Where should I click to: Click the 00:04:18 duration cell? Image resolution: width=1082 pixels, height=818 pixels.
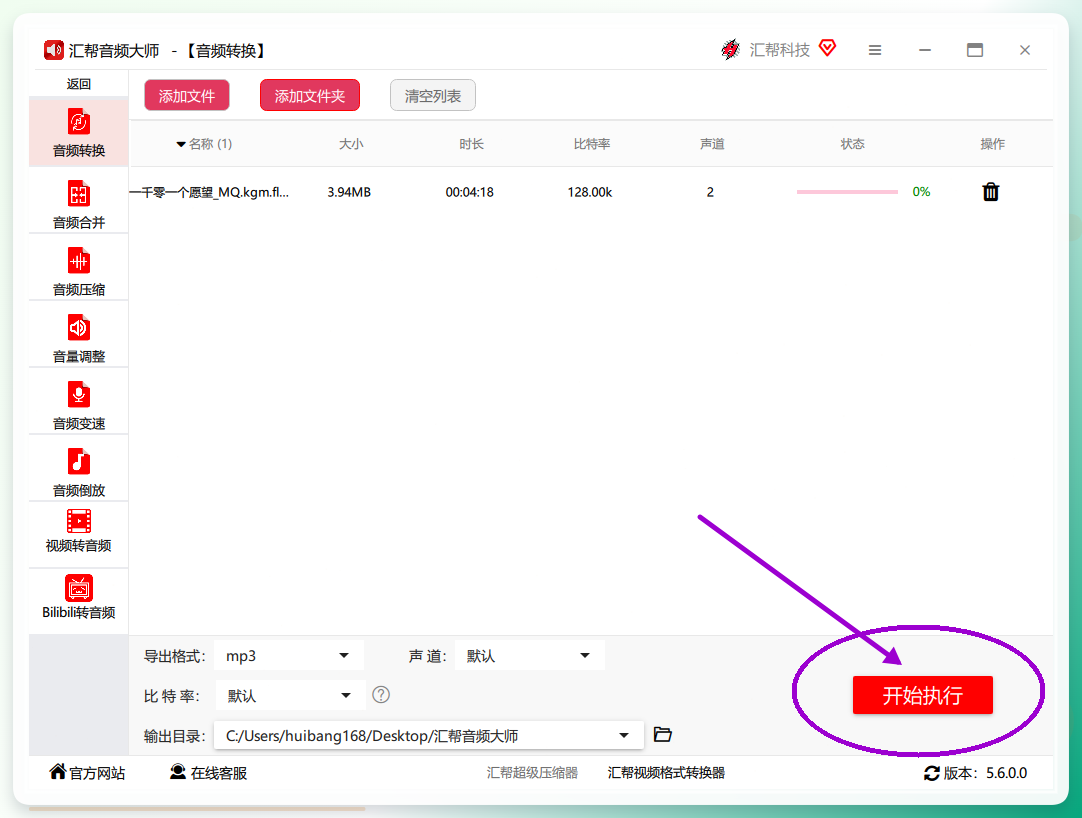tap(469, 192)
